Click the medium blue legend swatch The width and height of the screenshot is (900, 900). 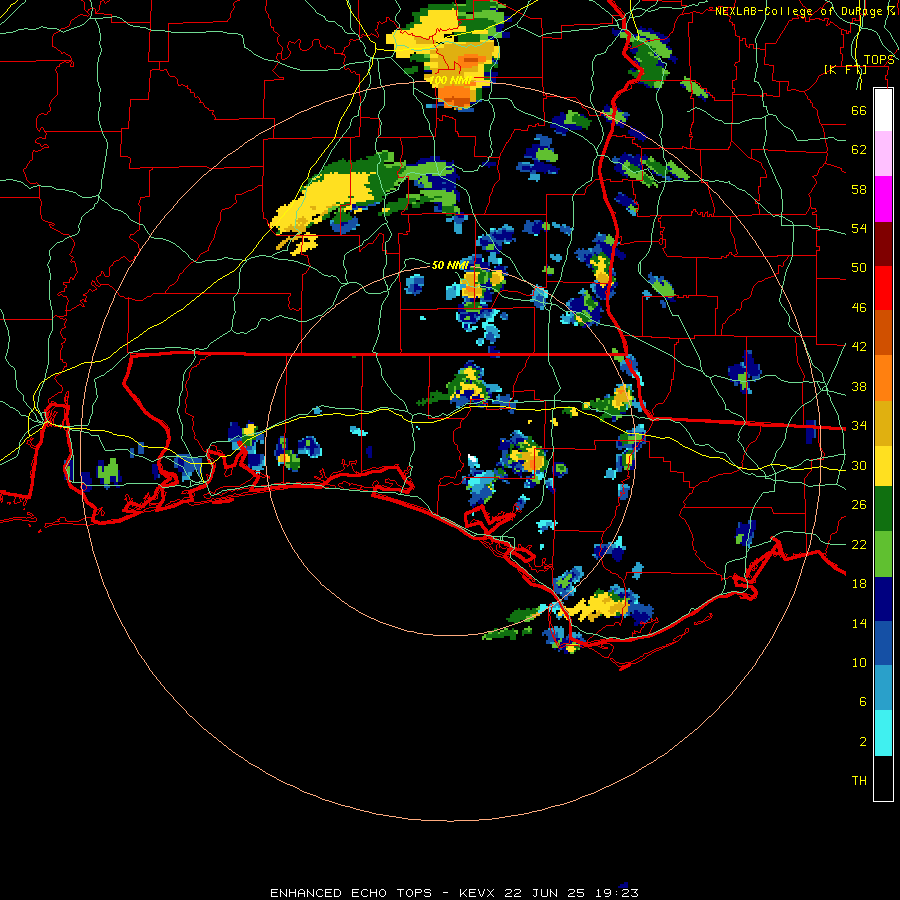[x=883, y=643]
